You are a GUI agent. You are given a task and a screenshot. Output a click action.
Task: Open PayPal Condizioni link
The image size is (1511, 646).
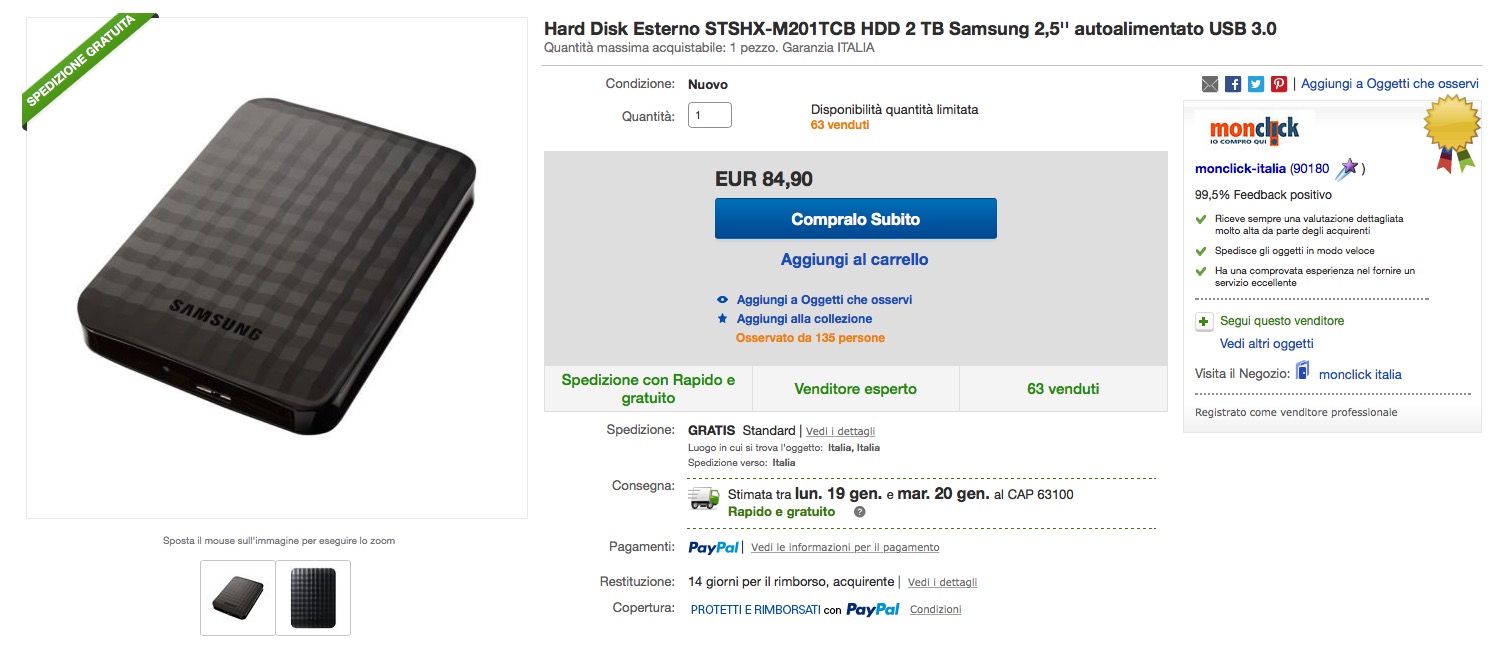coord(935,610)
